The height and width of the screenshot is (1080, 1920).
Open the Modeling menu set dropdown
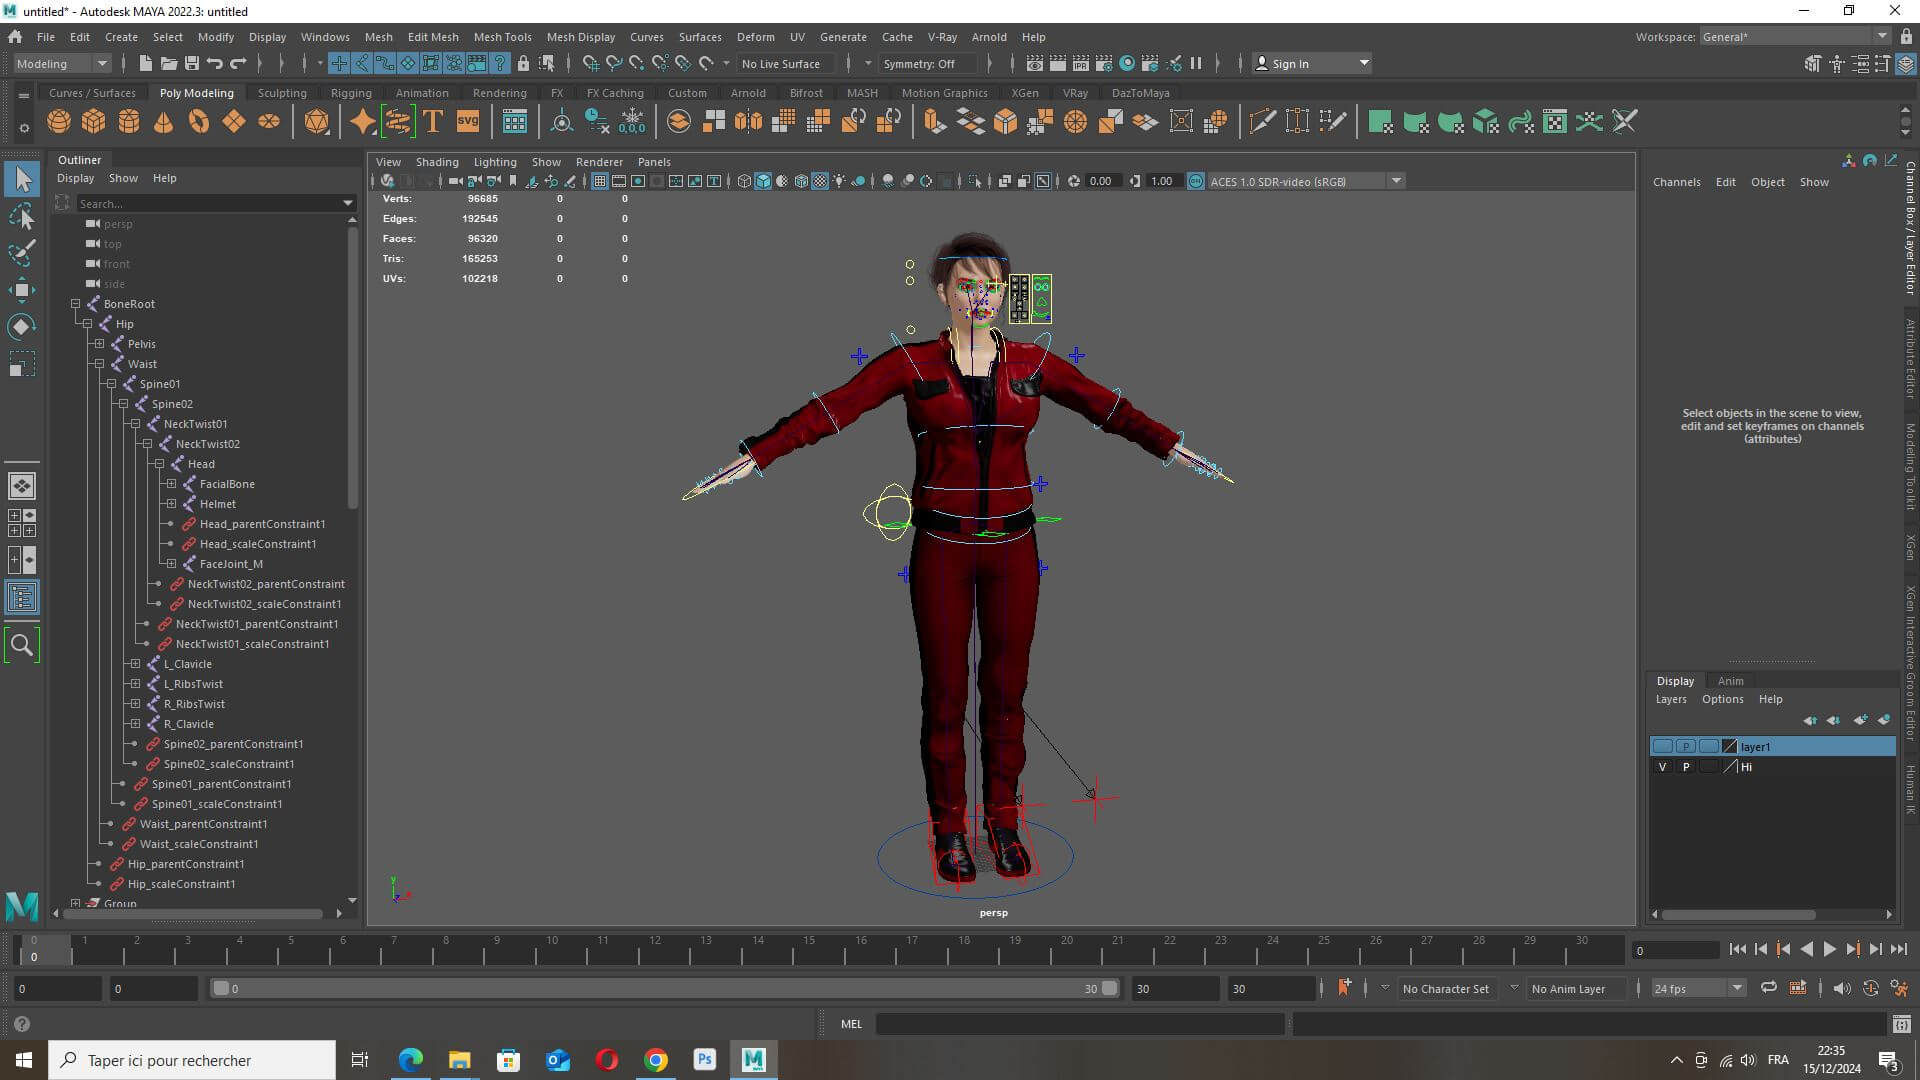(x=62, y=63)
